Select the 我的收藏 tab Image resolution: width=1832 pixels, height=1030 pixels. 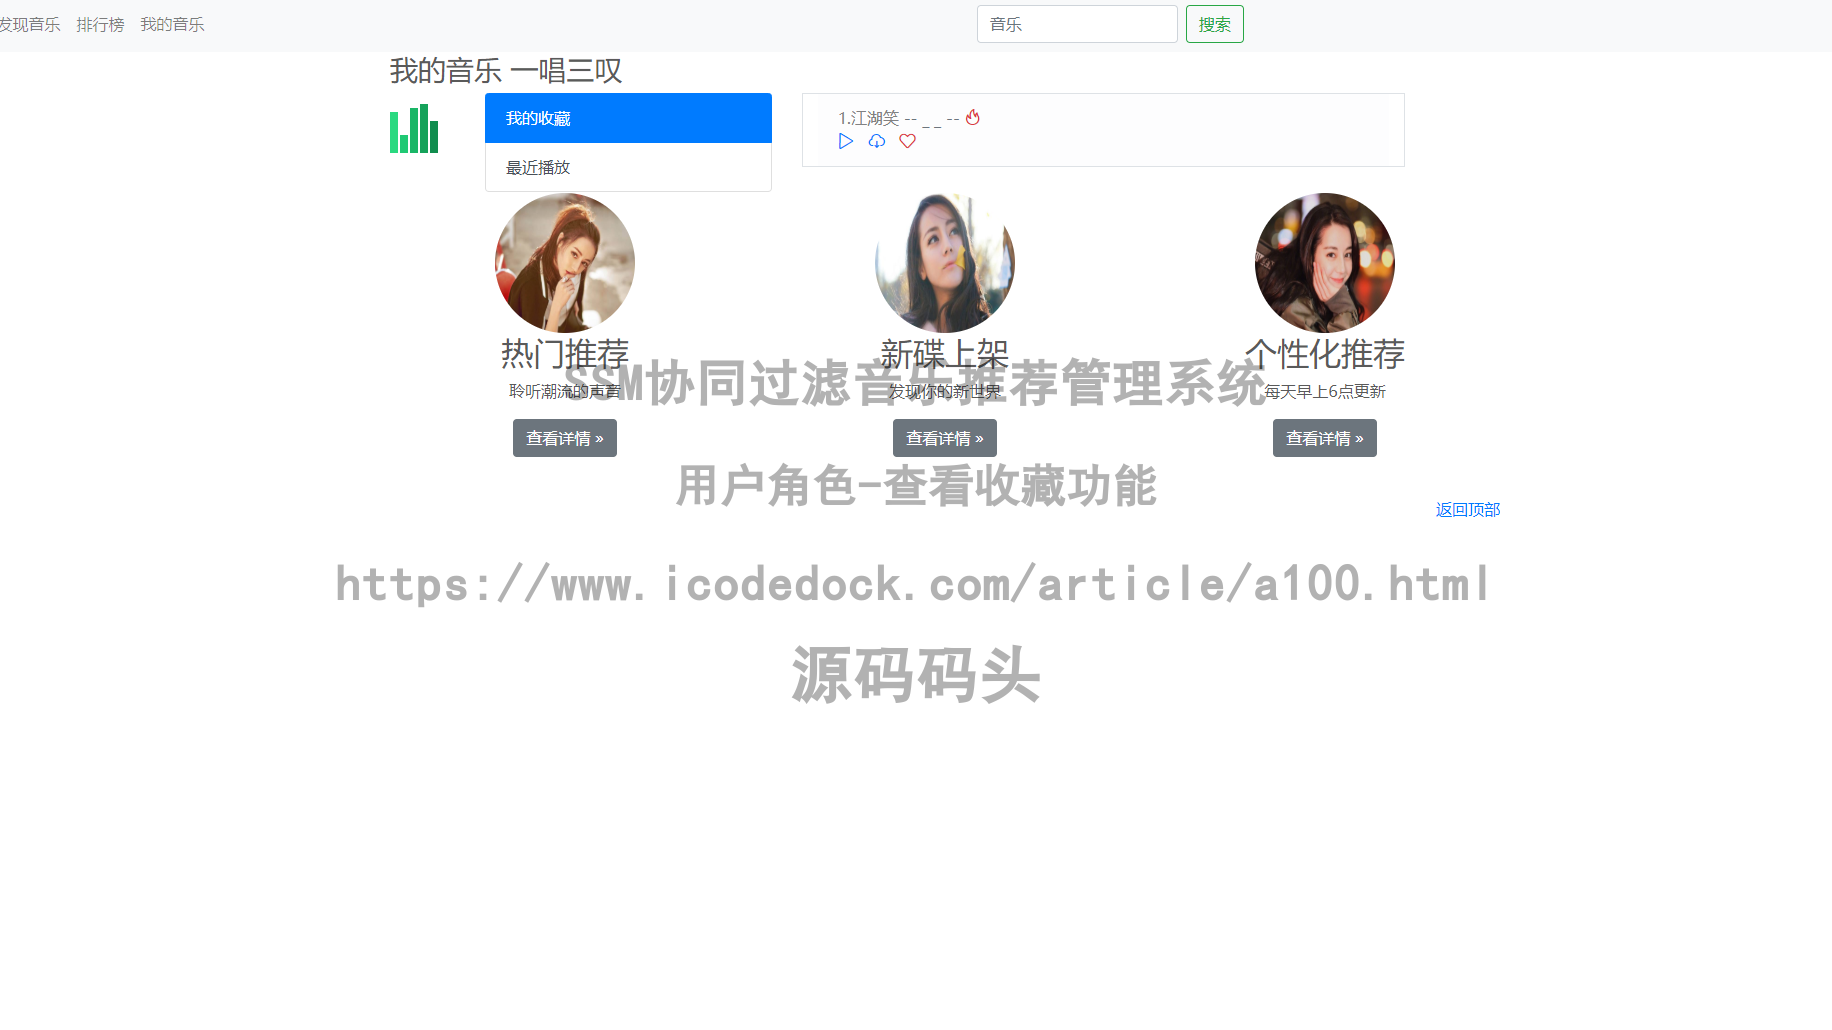628,118
